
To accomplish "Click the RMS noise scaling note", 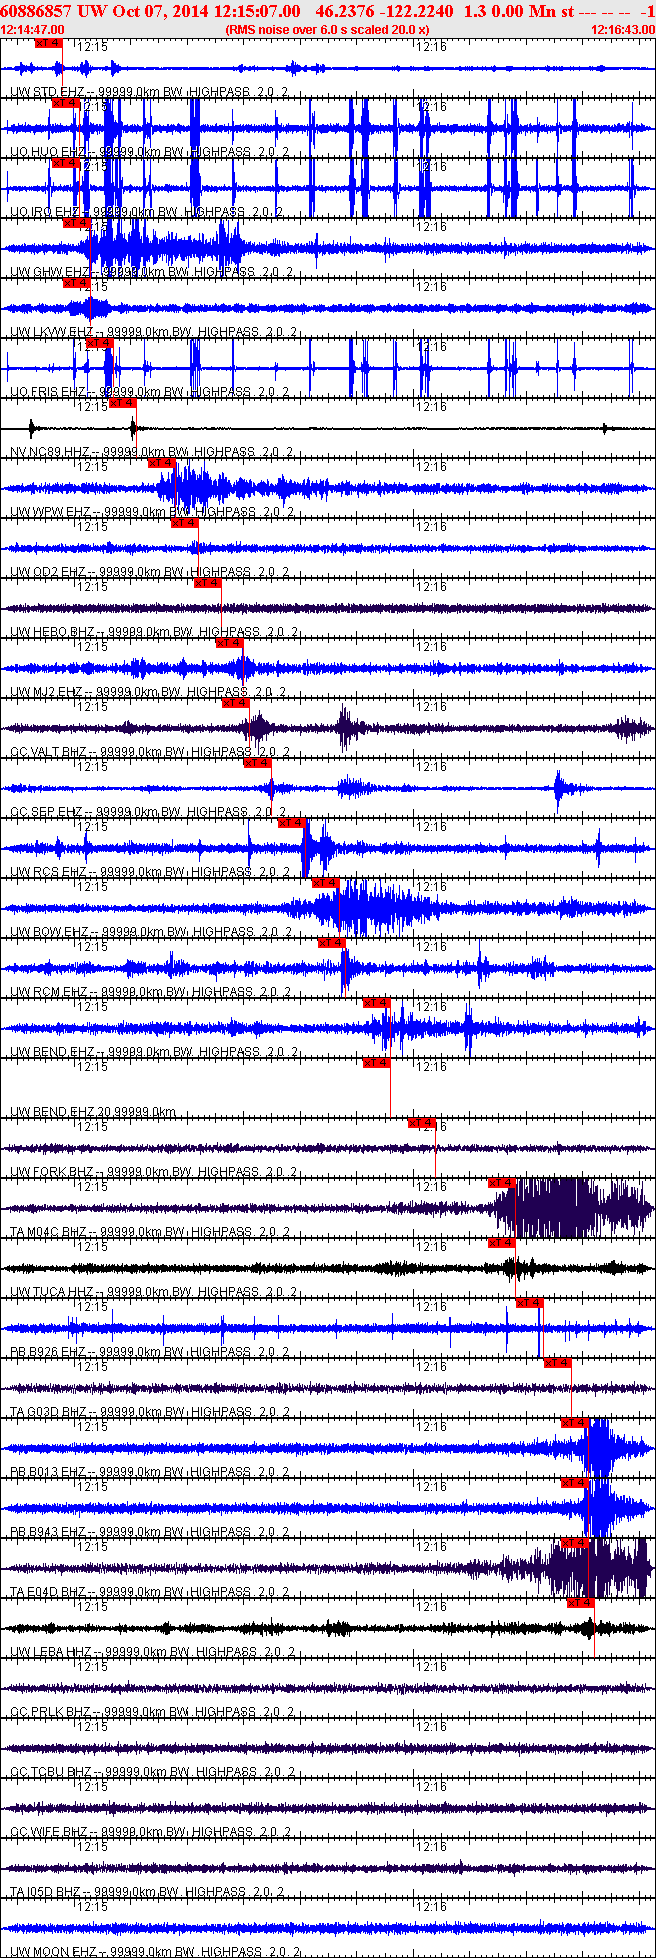I will click(328, 30).
